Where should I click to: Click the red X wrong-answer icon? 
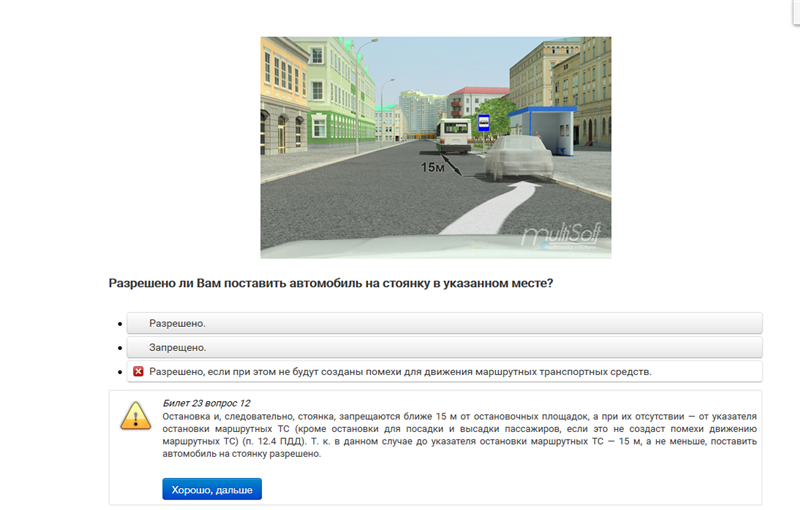(138, 371)
